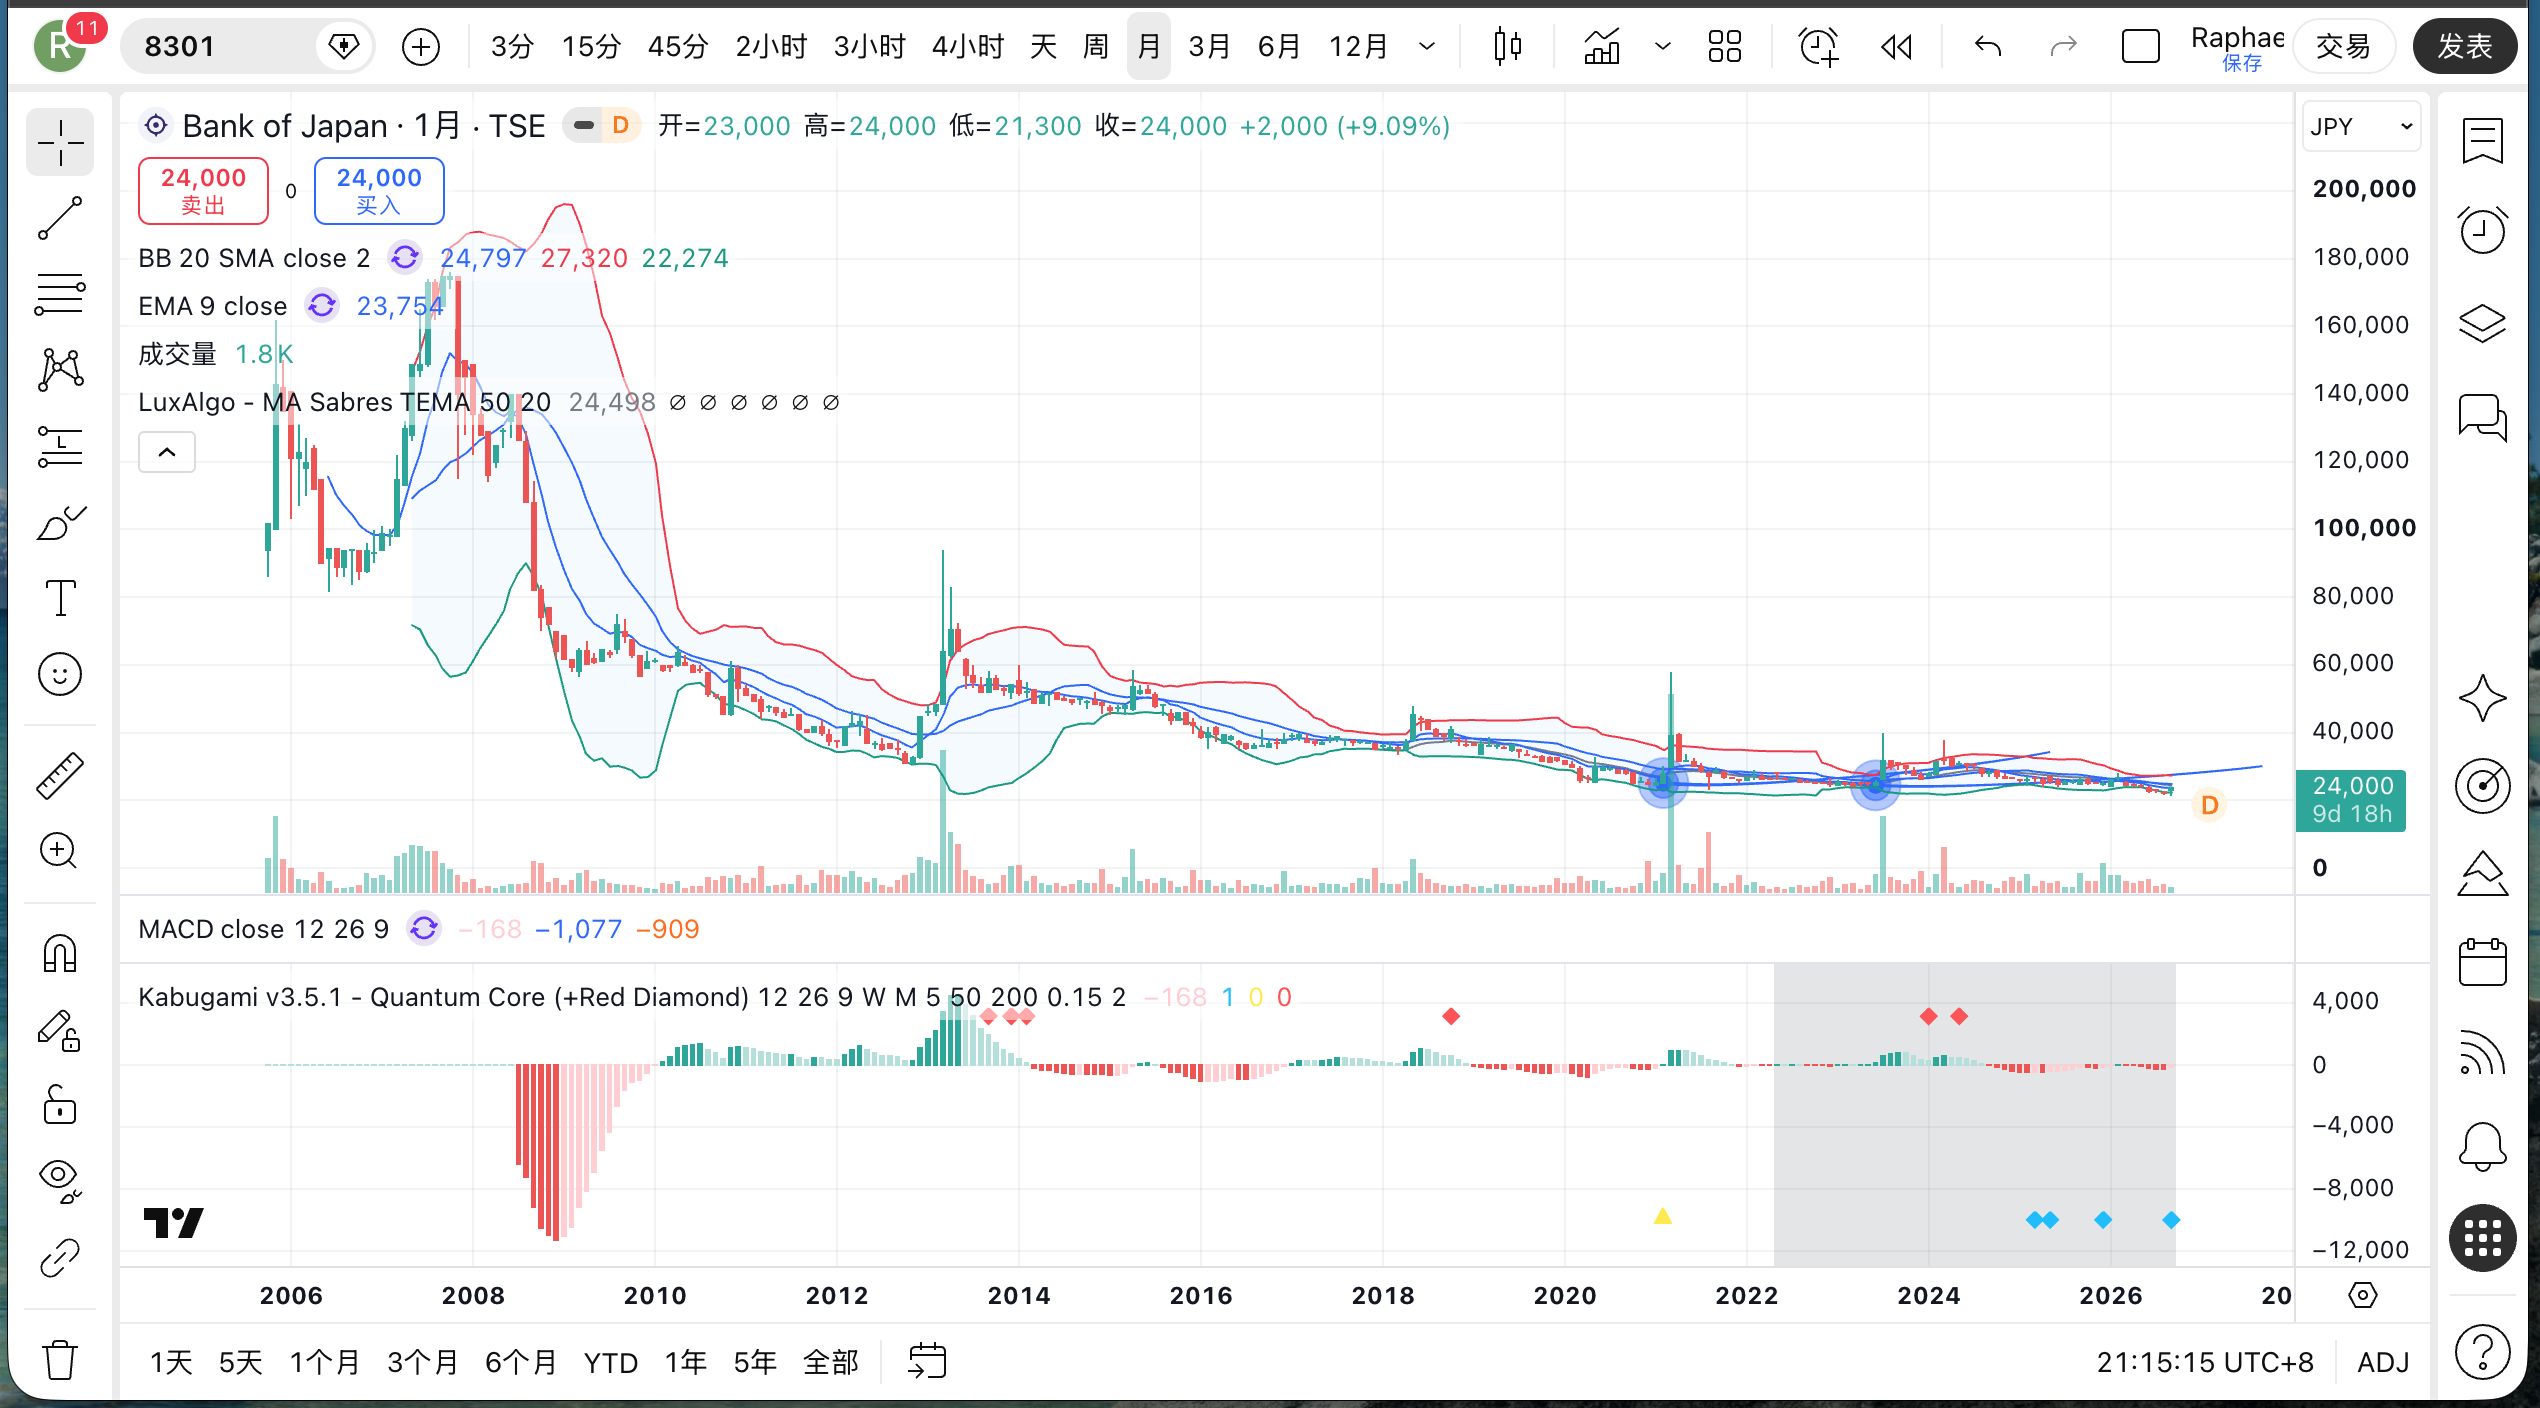Undo the last chart action
The image size is (2540, 1408).
pyautogui.click(x=1988, y=46)
